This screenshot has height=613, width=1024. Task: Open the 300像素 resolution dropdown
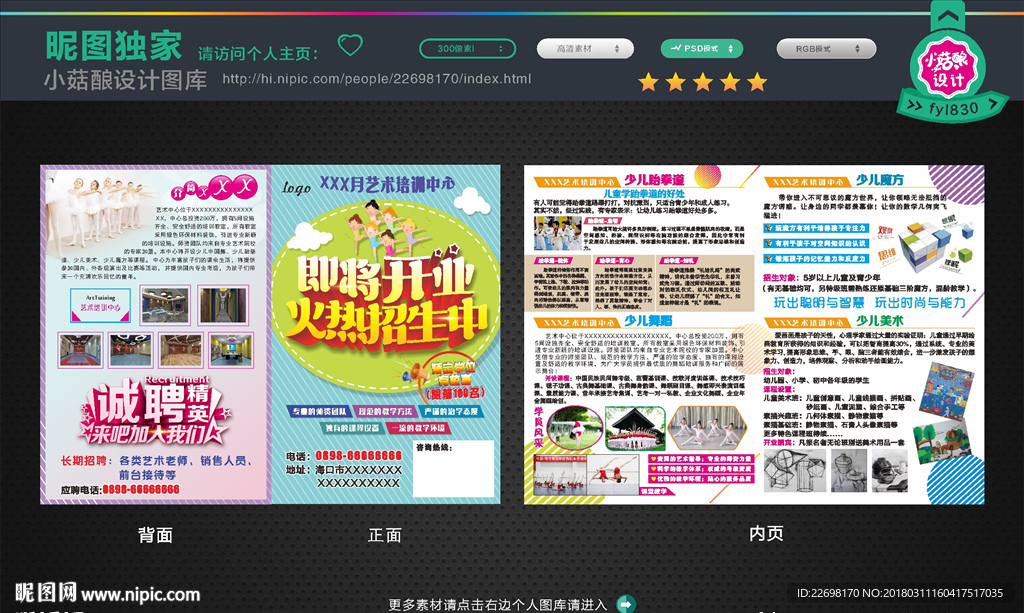click(x=467, y=49)
